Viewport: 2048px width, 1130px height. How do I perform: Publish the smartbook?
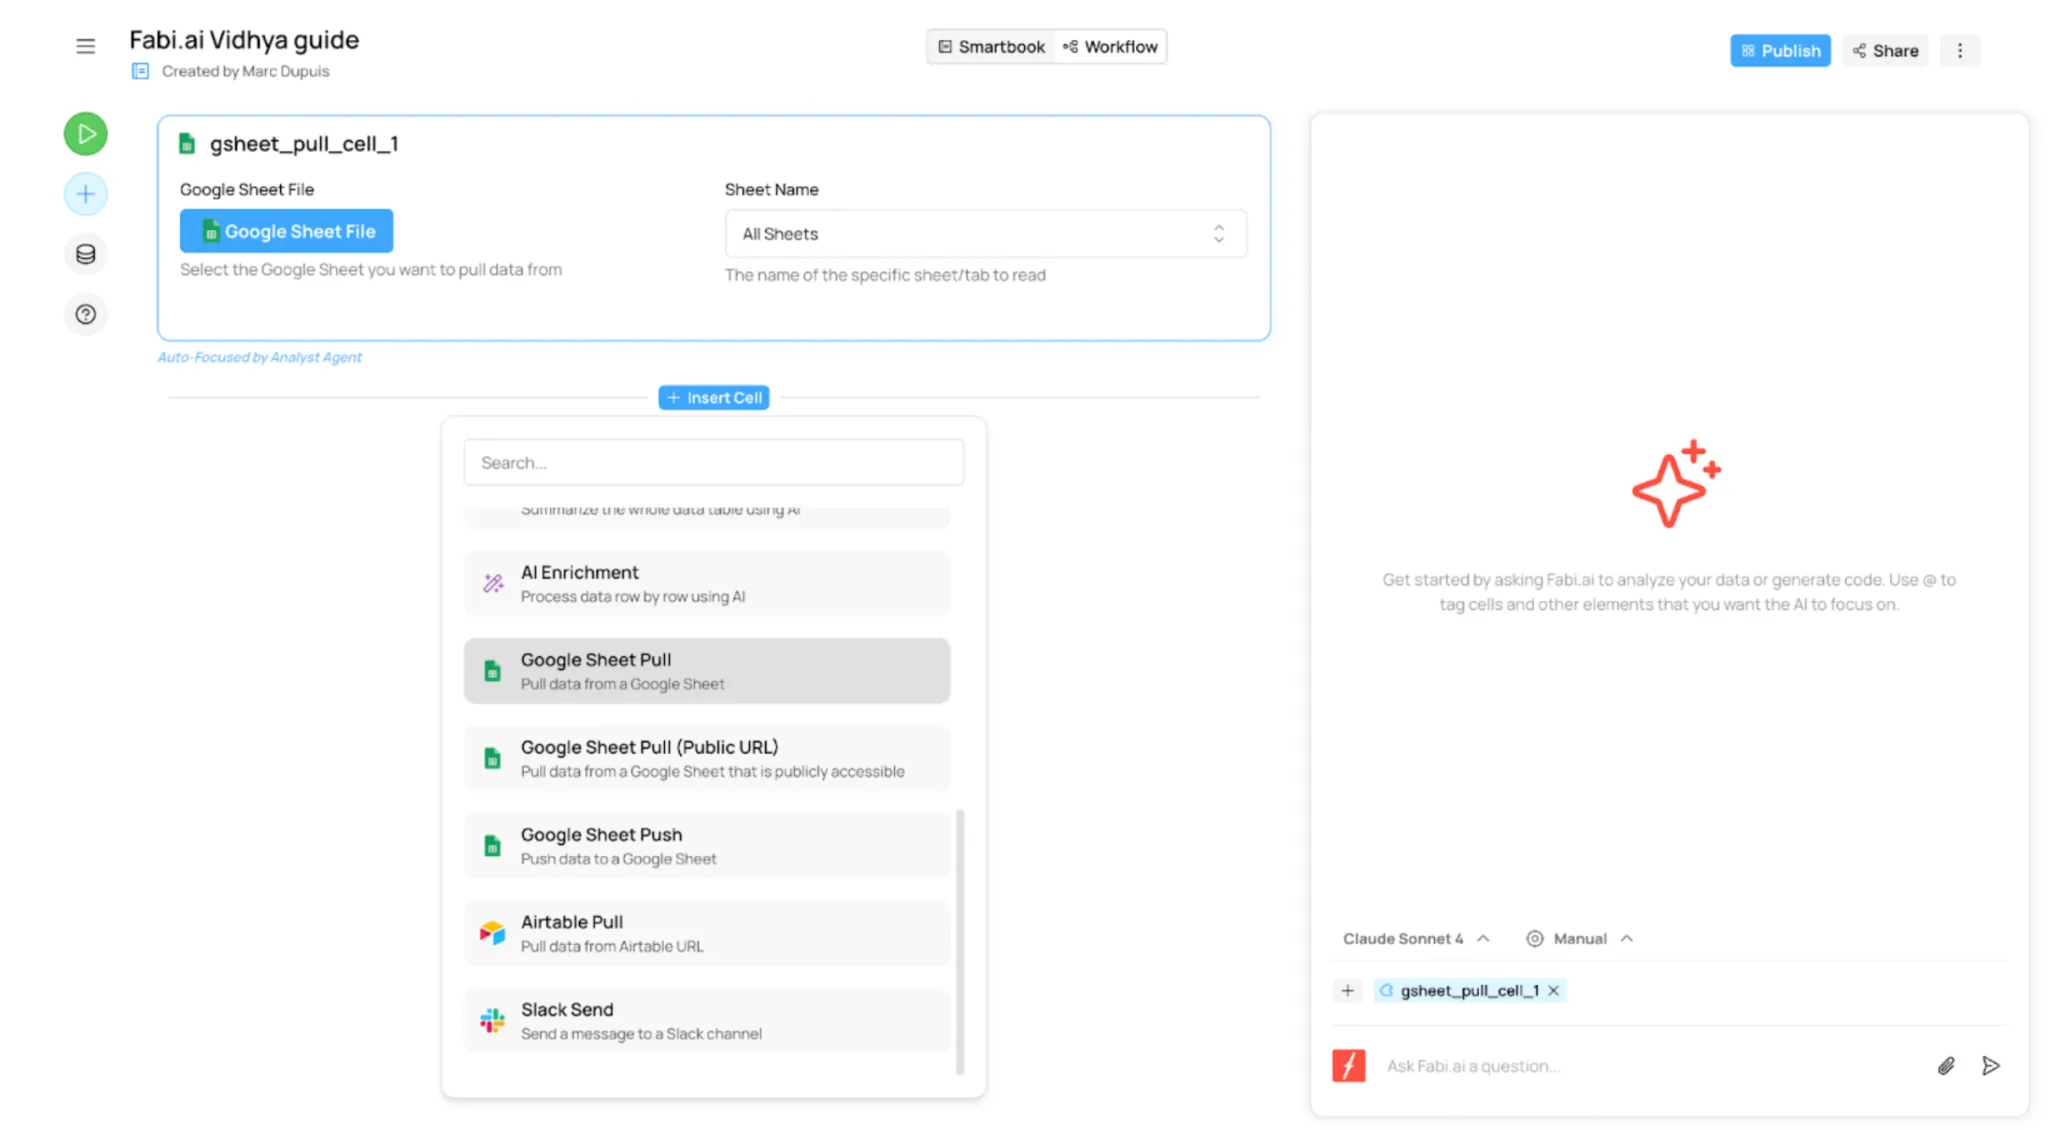tap(1780, 51)
